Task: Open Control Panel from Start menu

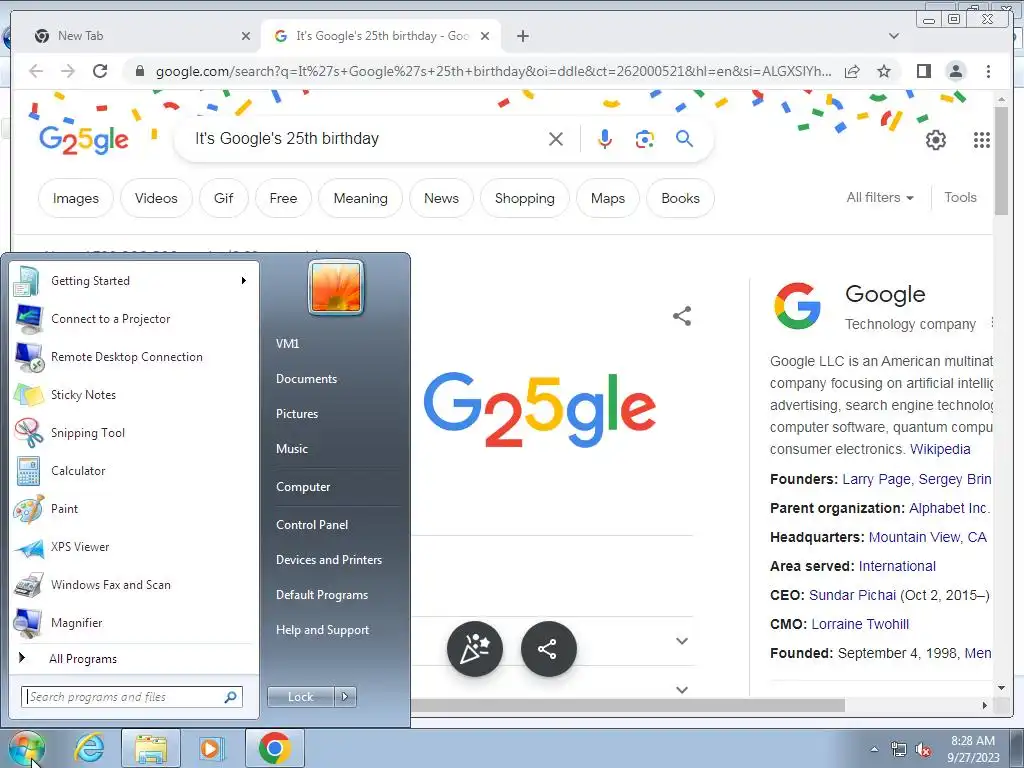Action: click(x=312, y=525)
